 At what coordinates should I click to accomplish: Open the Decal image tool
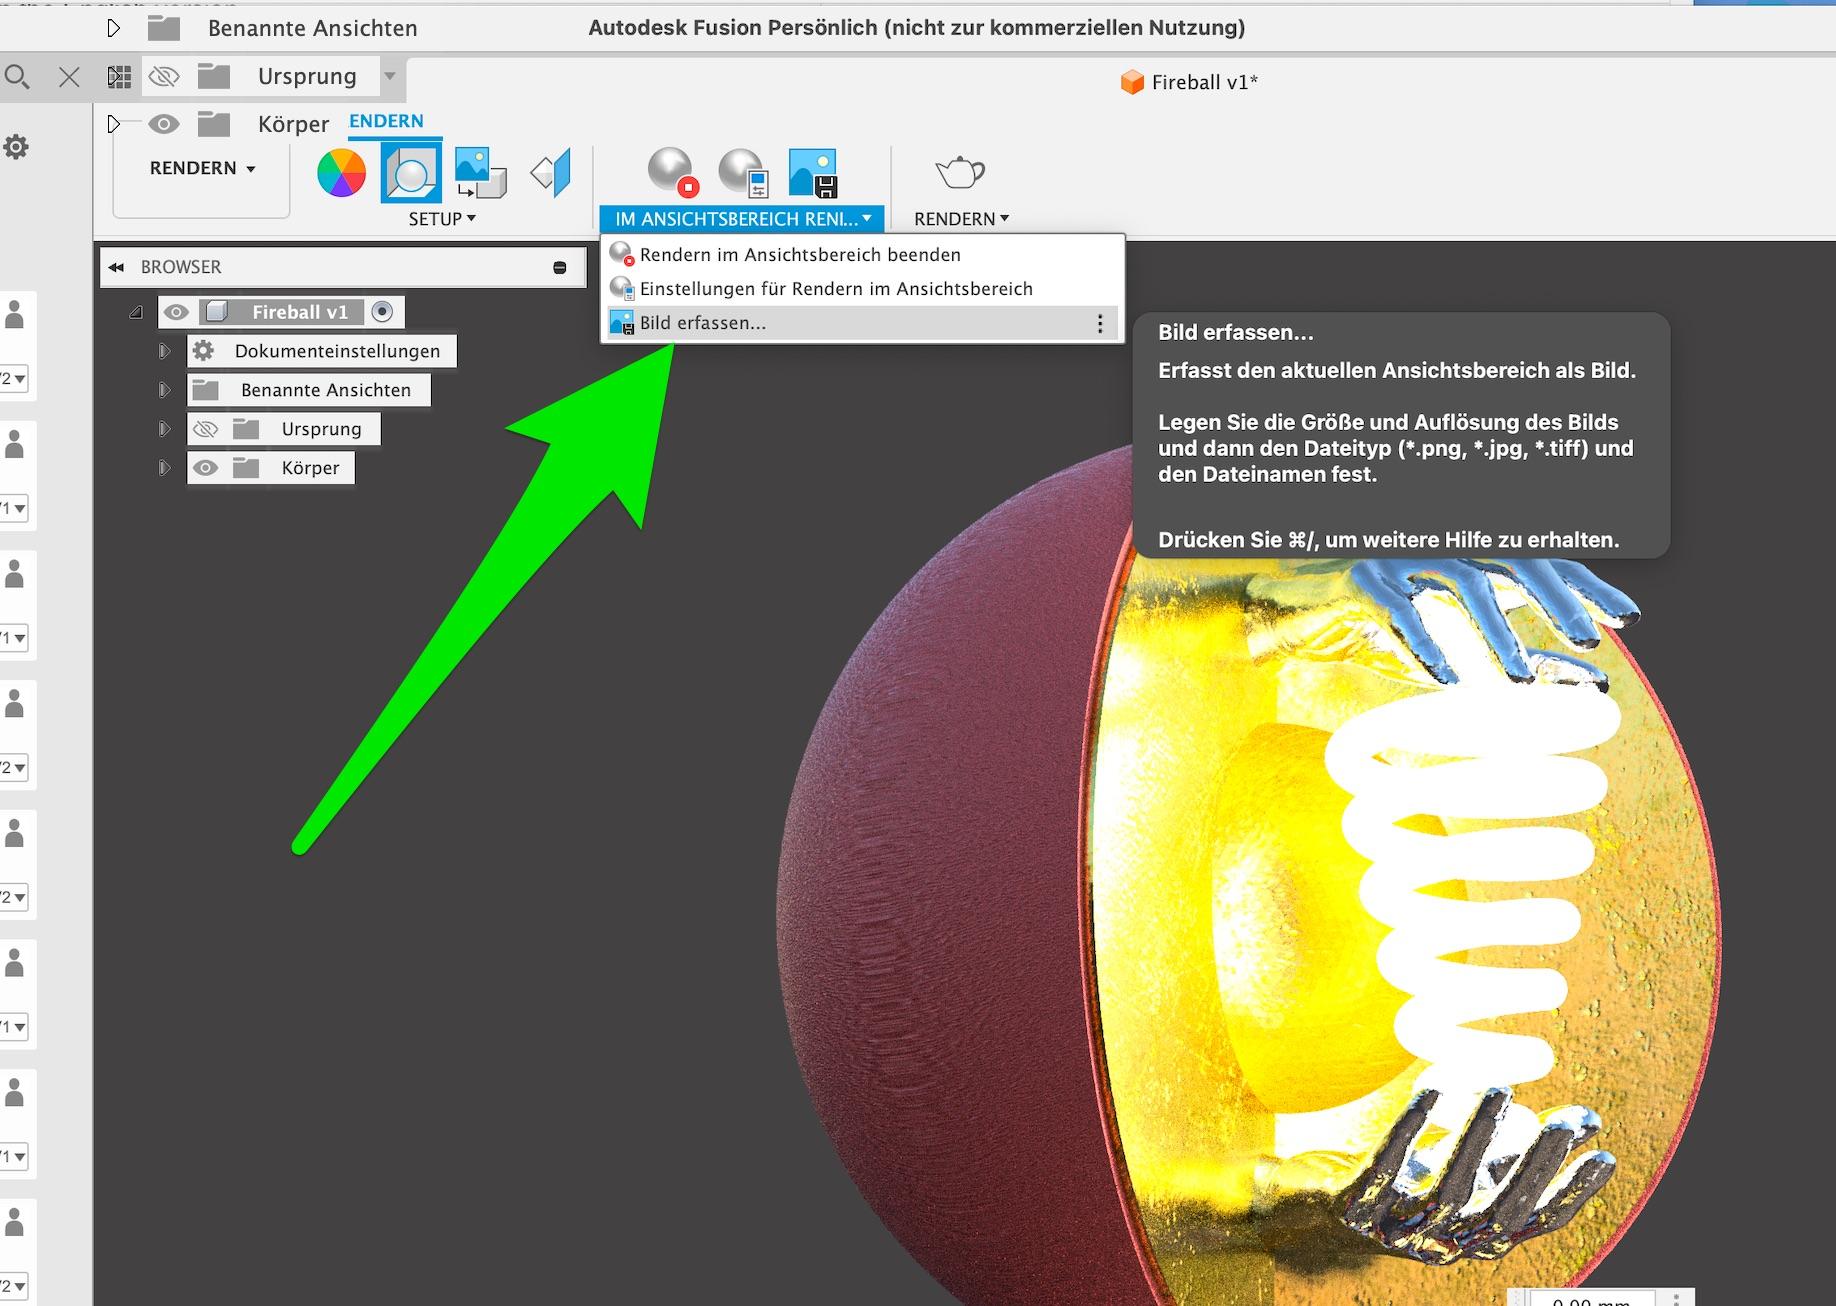[x=480, y=173]
